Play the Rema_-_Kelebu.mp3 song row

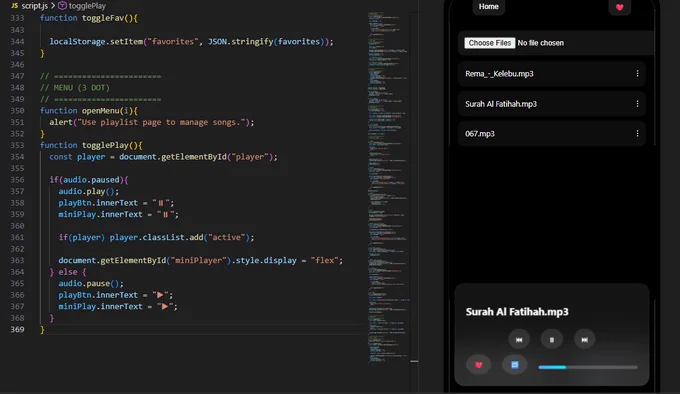click(x=552, y=74)
